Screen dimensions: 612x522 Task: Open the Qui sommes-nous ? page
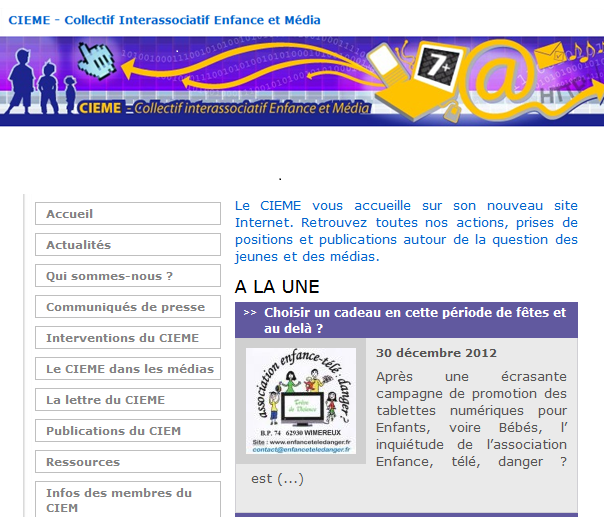(x=127, y=276)
